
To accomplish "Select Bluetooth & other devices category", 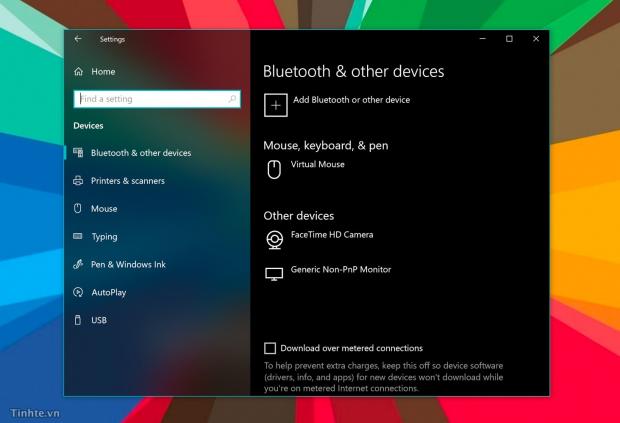I will pos(140,153).
